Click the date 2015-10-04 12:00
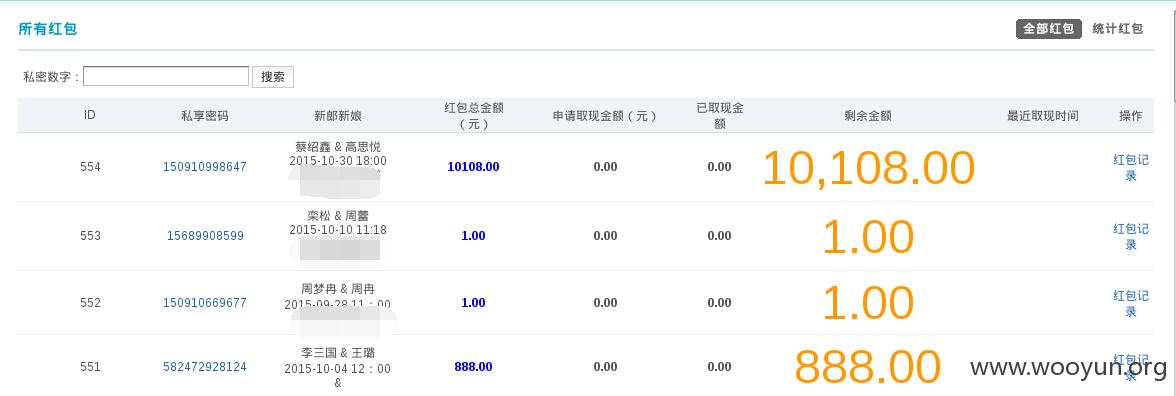Screen dimensions: 1176x396 pos(338,369)
